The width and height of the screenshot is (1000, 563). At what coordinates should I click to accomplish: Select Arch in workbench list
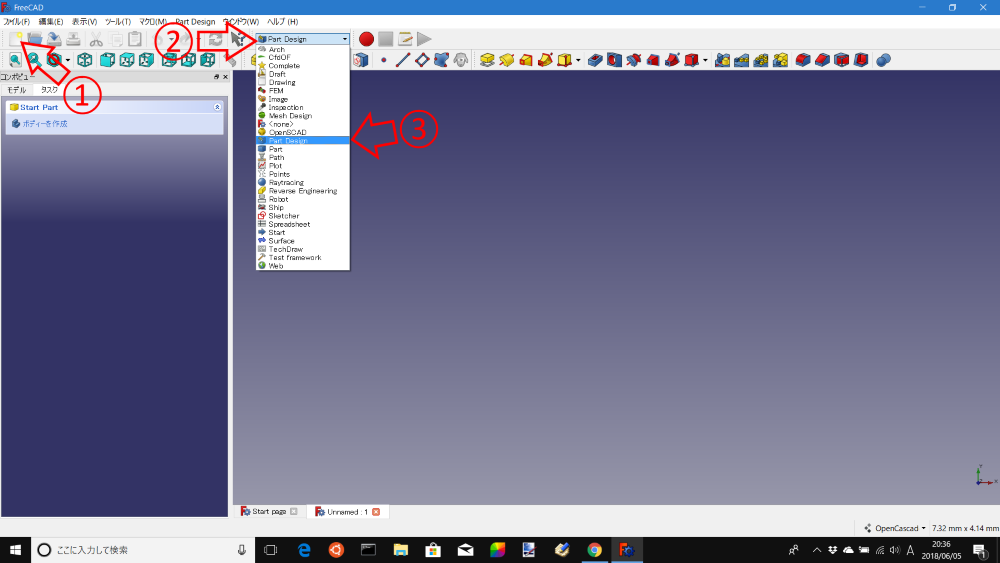coord(303,49)
